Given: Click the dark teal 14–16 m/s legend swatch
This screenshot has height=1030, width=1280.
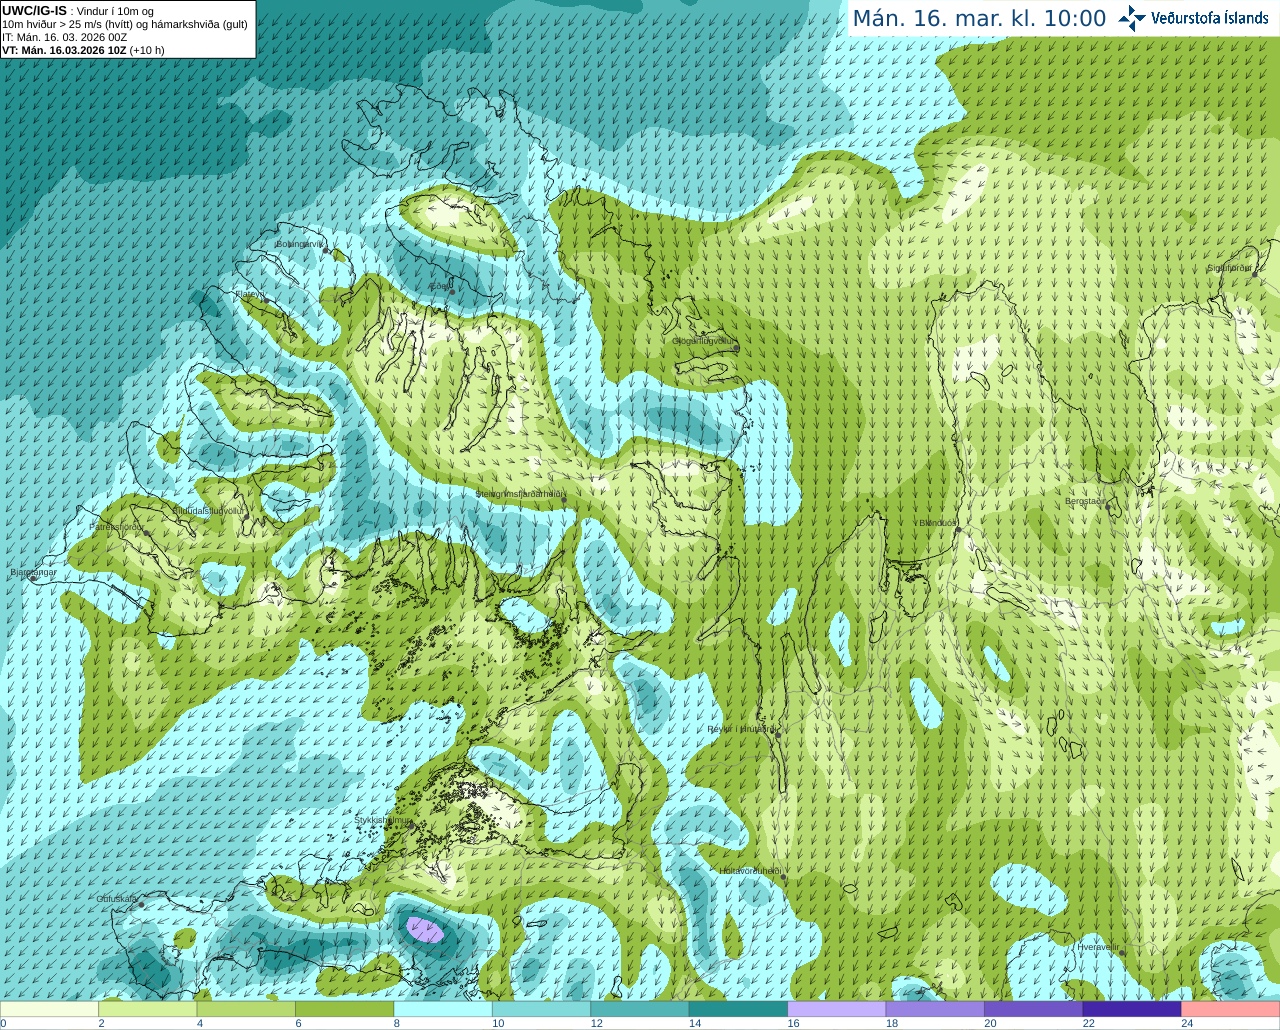Looking at the screenshot, I should pos(739,1009).
